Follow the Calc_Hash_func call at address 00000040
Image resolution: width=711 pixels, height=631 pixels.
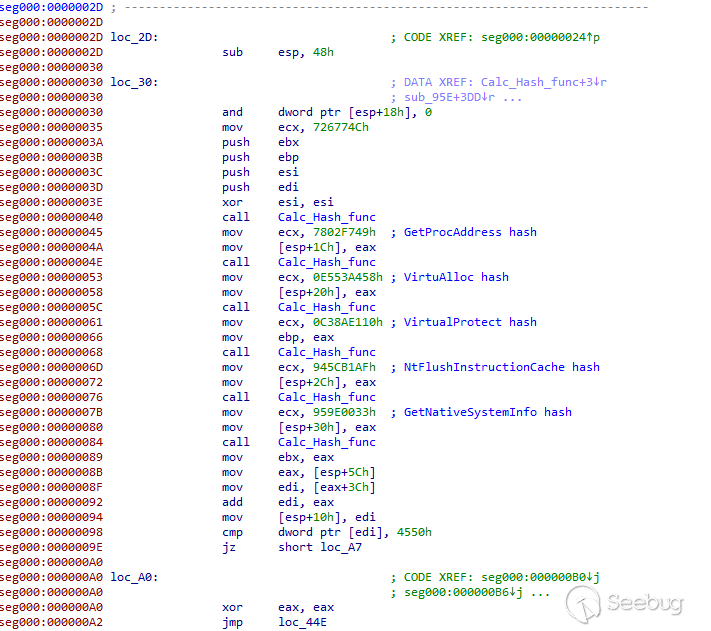pos(326,217)
